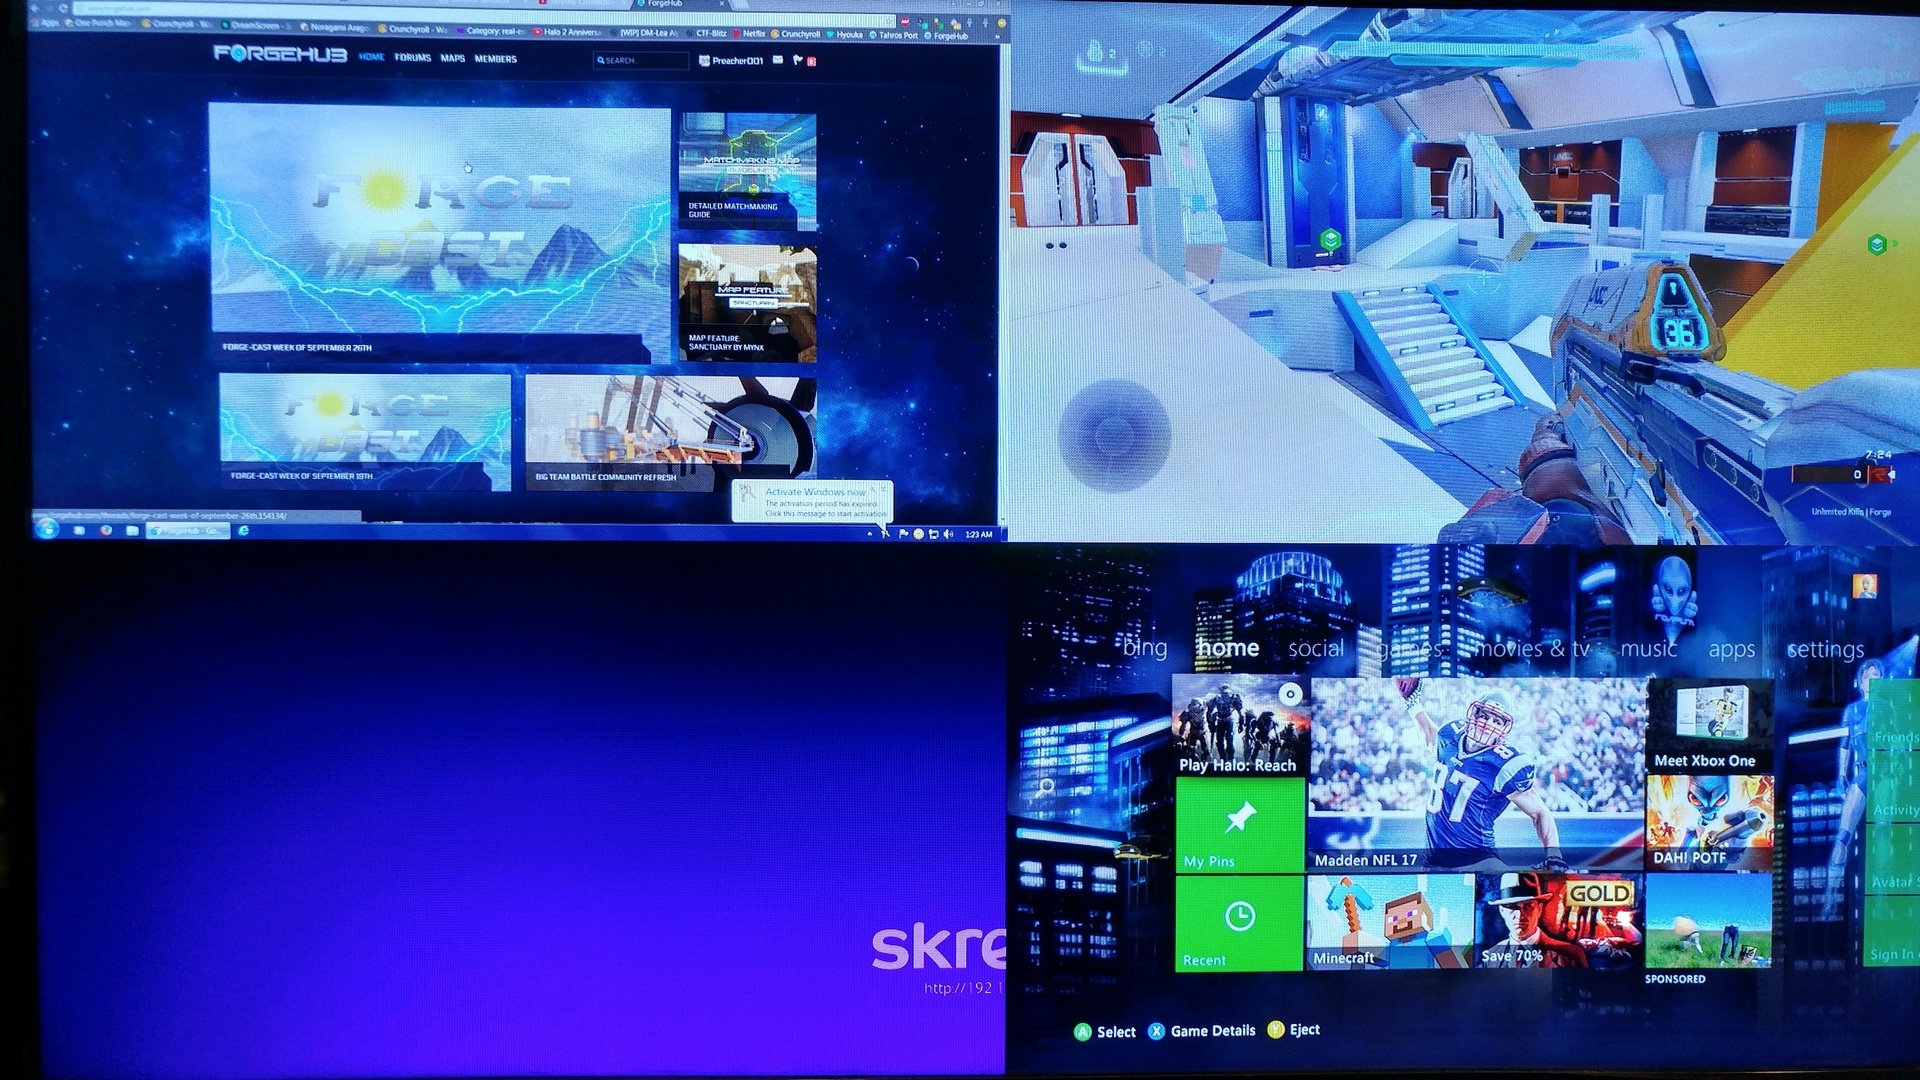Screen dimensions: 1920x1080
Task: Click the volume speaker tray icon
Action: (948, 534)
